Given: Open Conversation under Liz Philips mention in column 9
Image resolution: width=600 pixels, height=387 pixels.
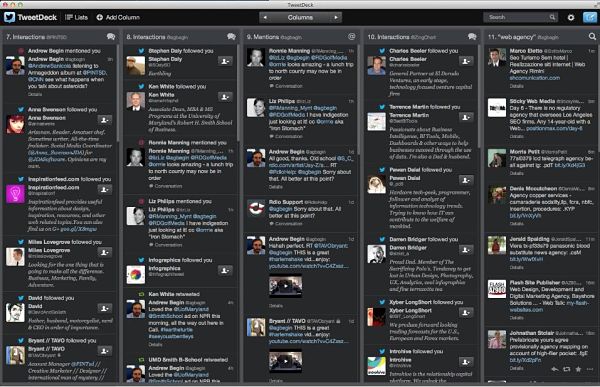Looking at the screenshot, I should 286,136.
